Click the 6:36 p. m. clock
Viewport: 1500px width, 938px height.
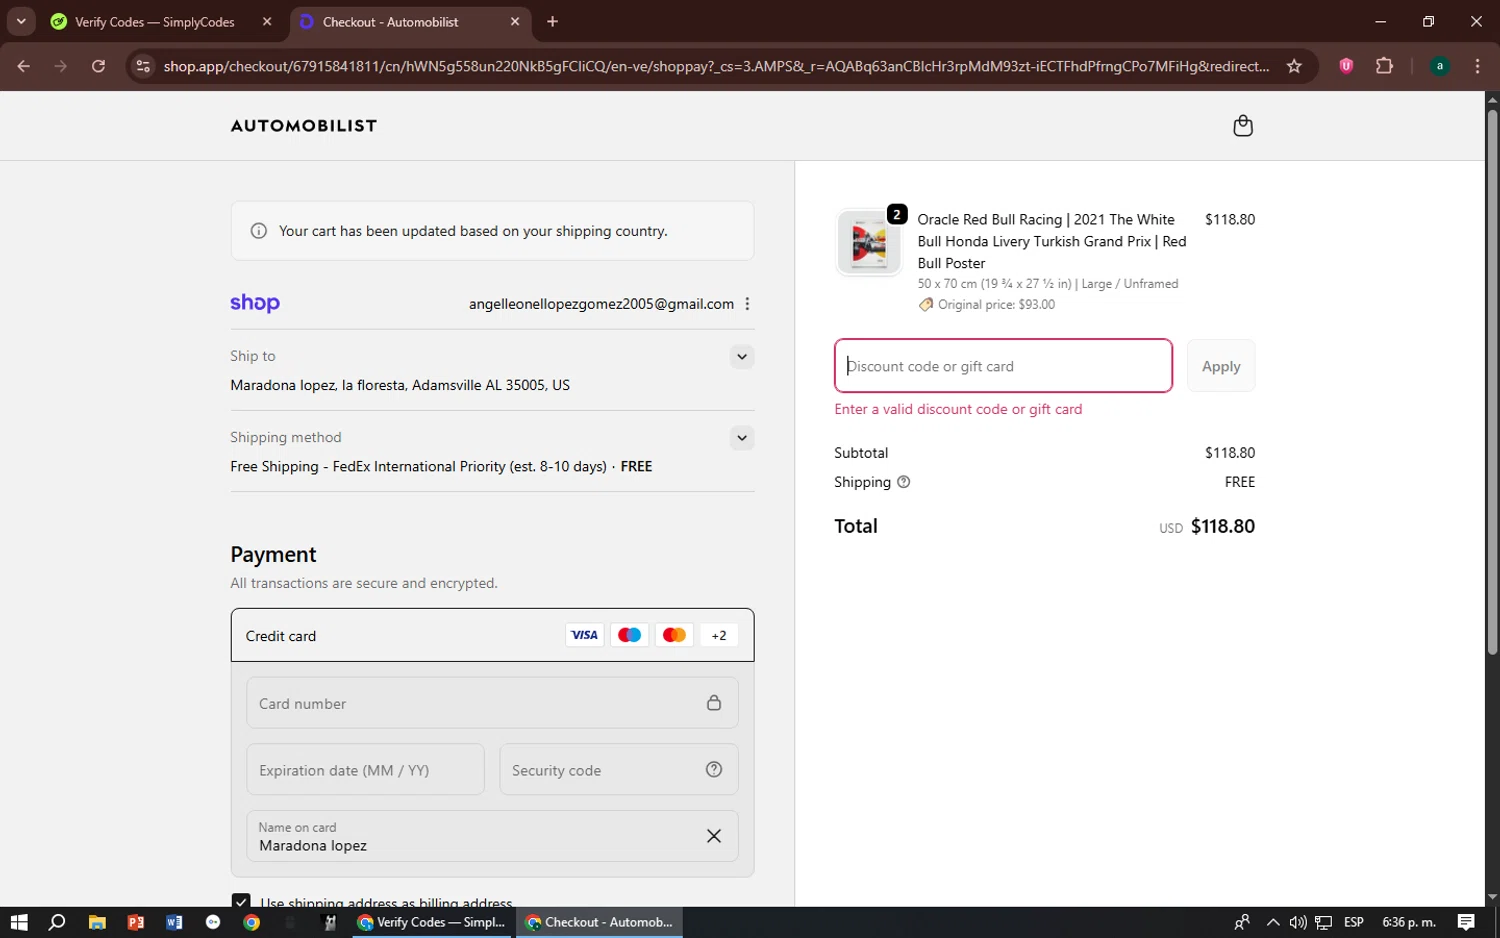pos(1408,922)
